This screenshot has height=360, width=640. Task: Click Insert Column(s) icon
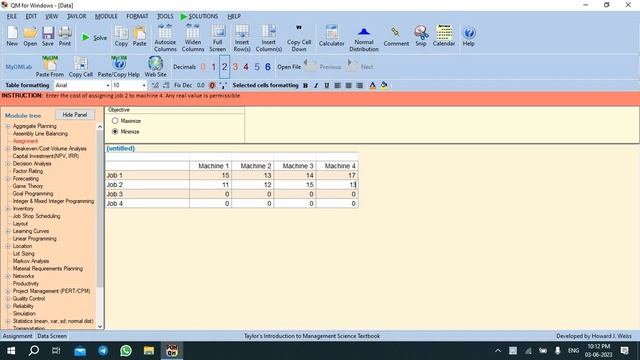(269, 38)
